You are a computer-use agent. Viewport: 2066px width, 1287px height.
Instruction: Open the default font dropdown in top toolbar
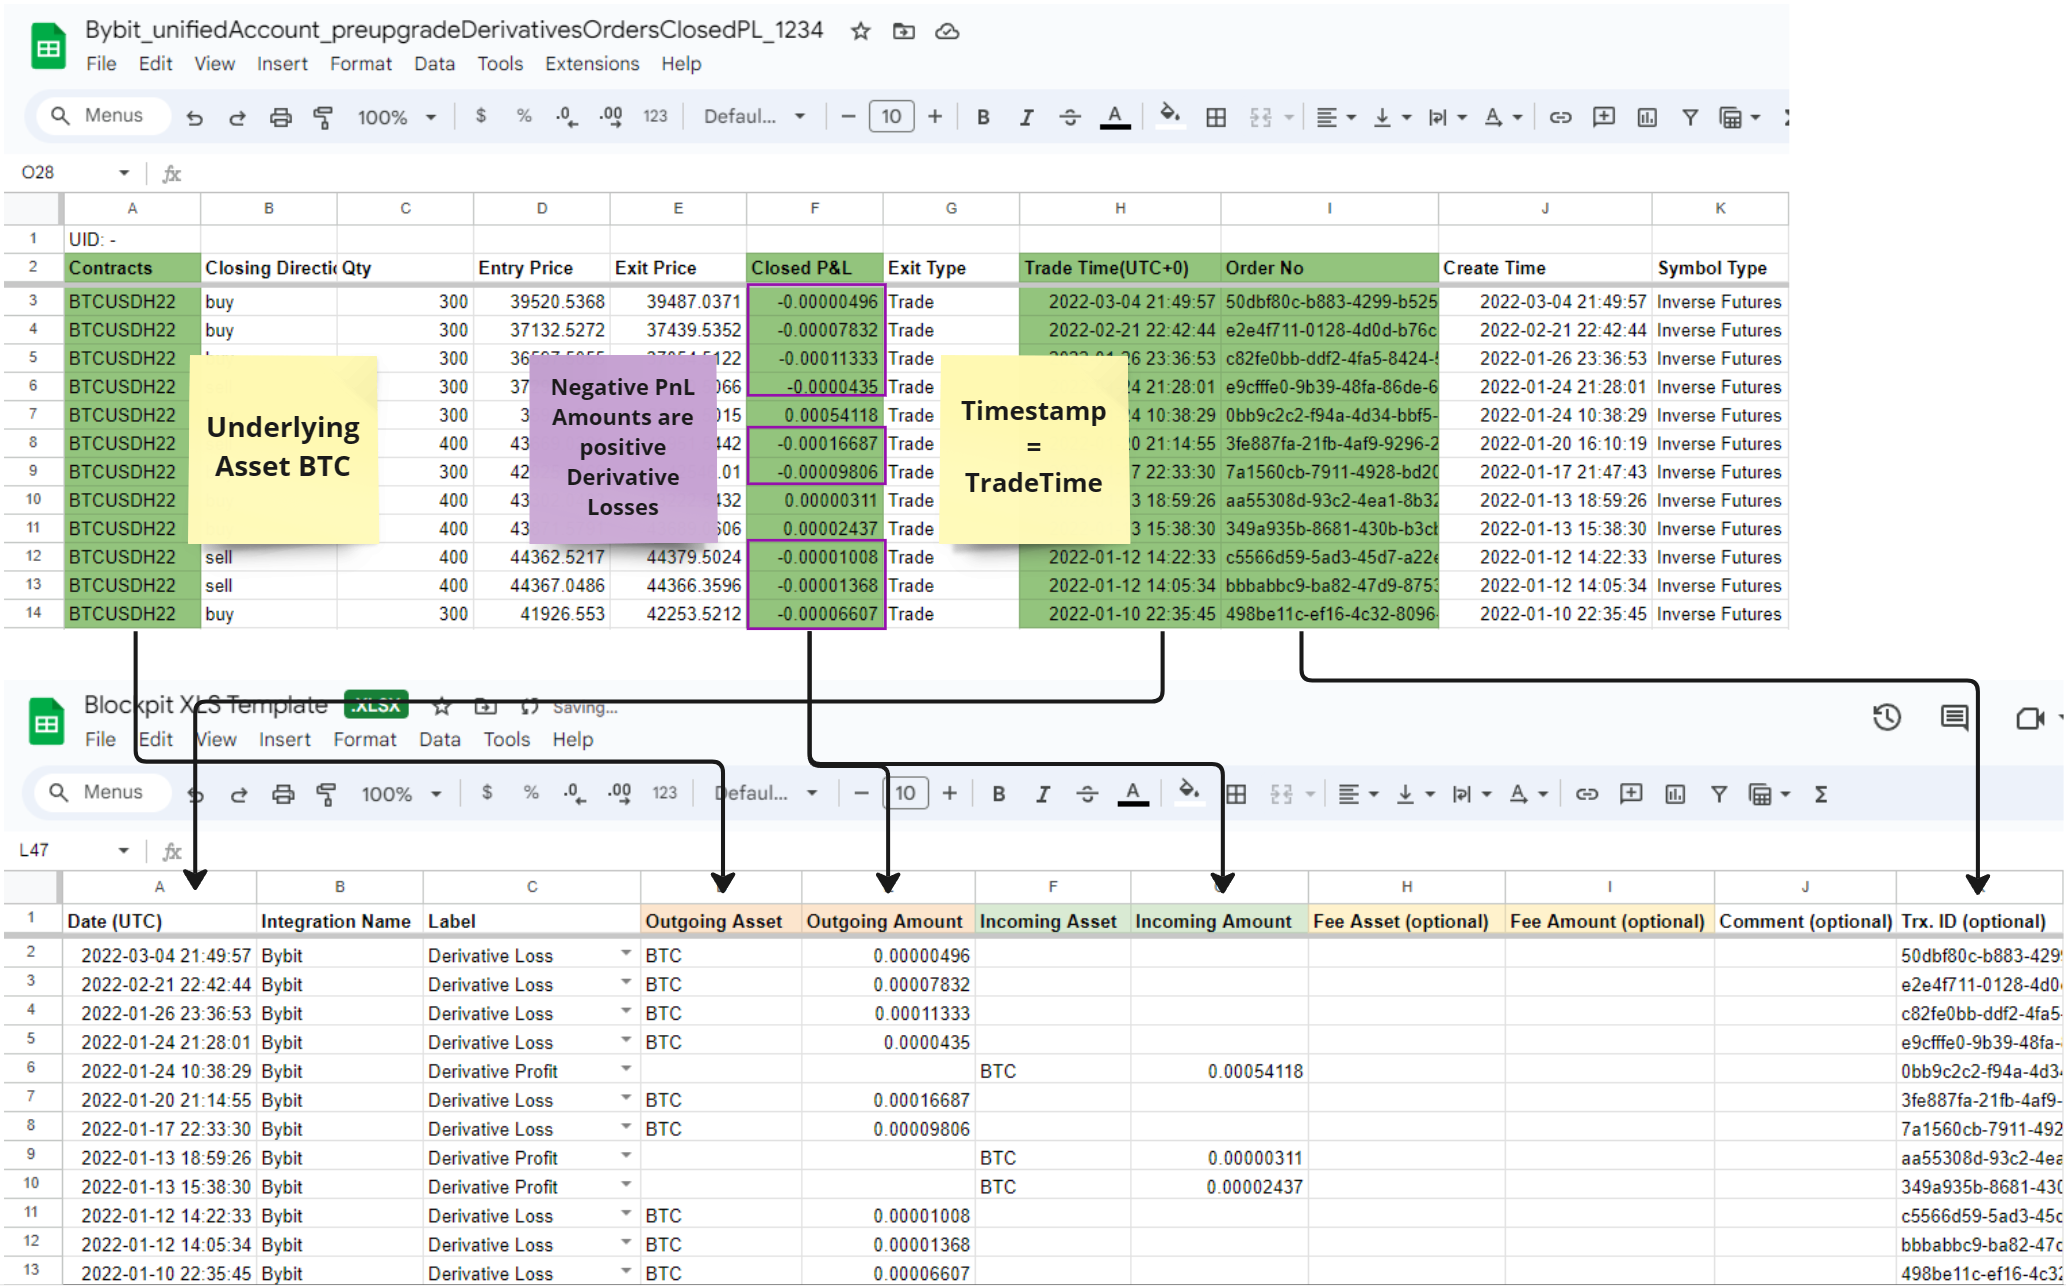(x=754, y=117)
